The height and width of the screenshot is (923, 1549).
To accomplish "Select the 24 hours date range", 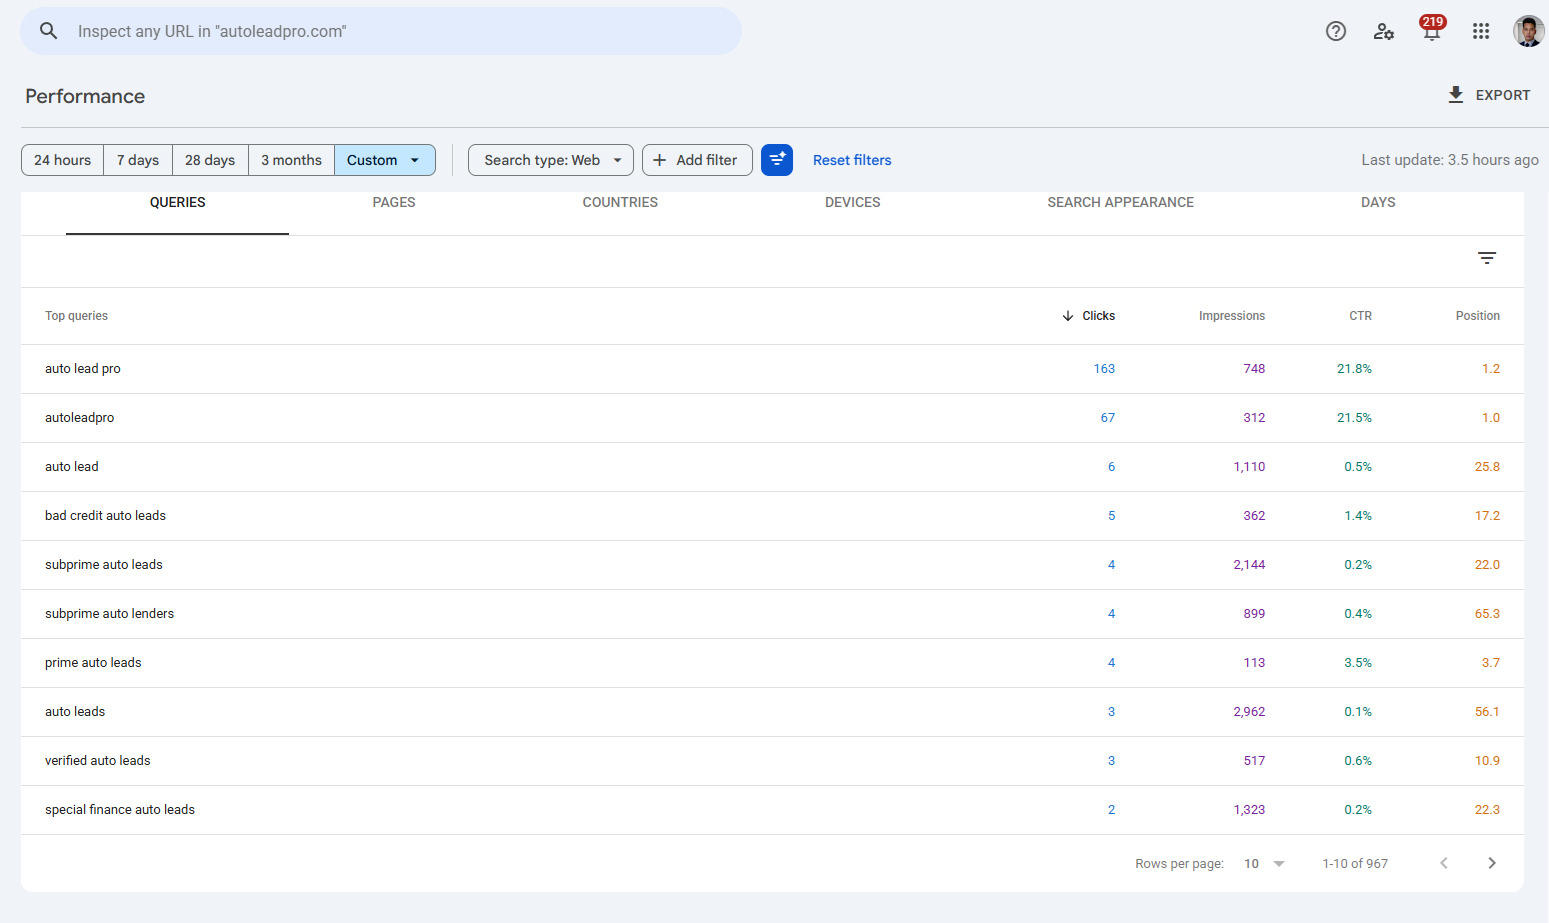I will click(x=62, y=160).
